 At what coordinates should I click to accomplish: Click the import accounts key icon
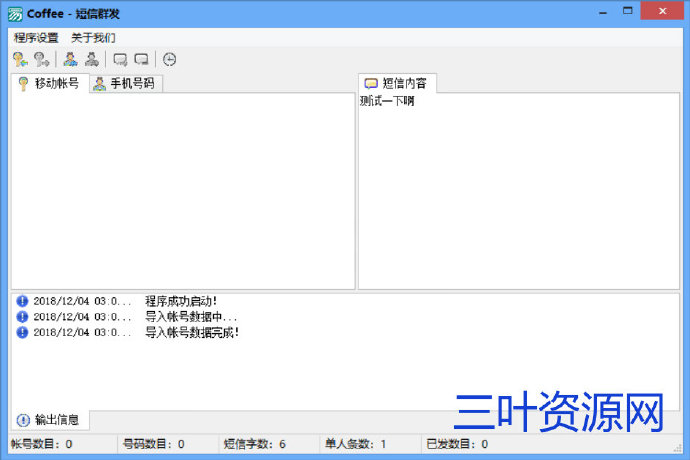tap(20, 59)
